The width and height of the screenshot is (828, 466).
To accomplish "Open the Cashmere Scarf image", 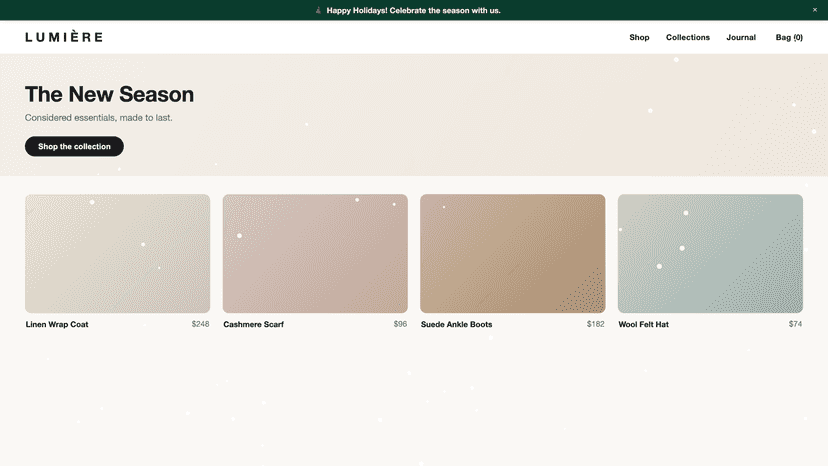I will pyautogui.click(x=315, y=254).
